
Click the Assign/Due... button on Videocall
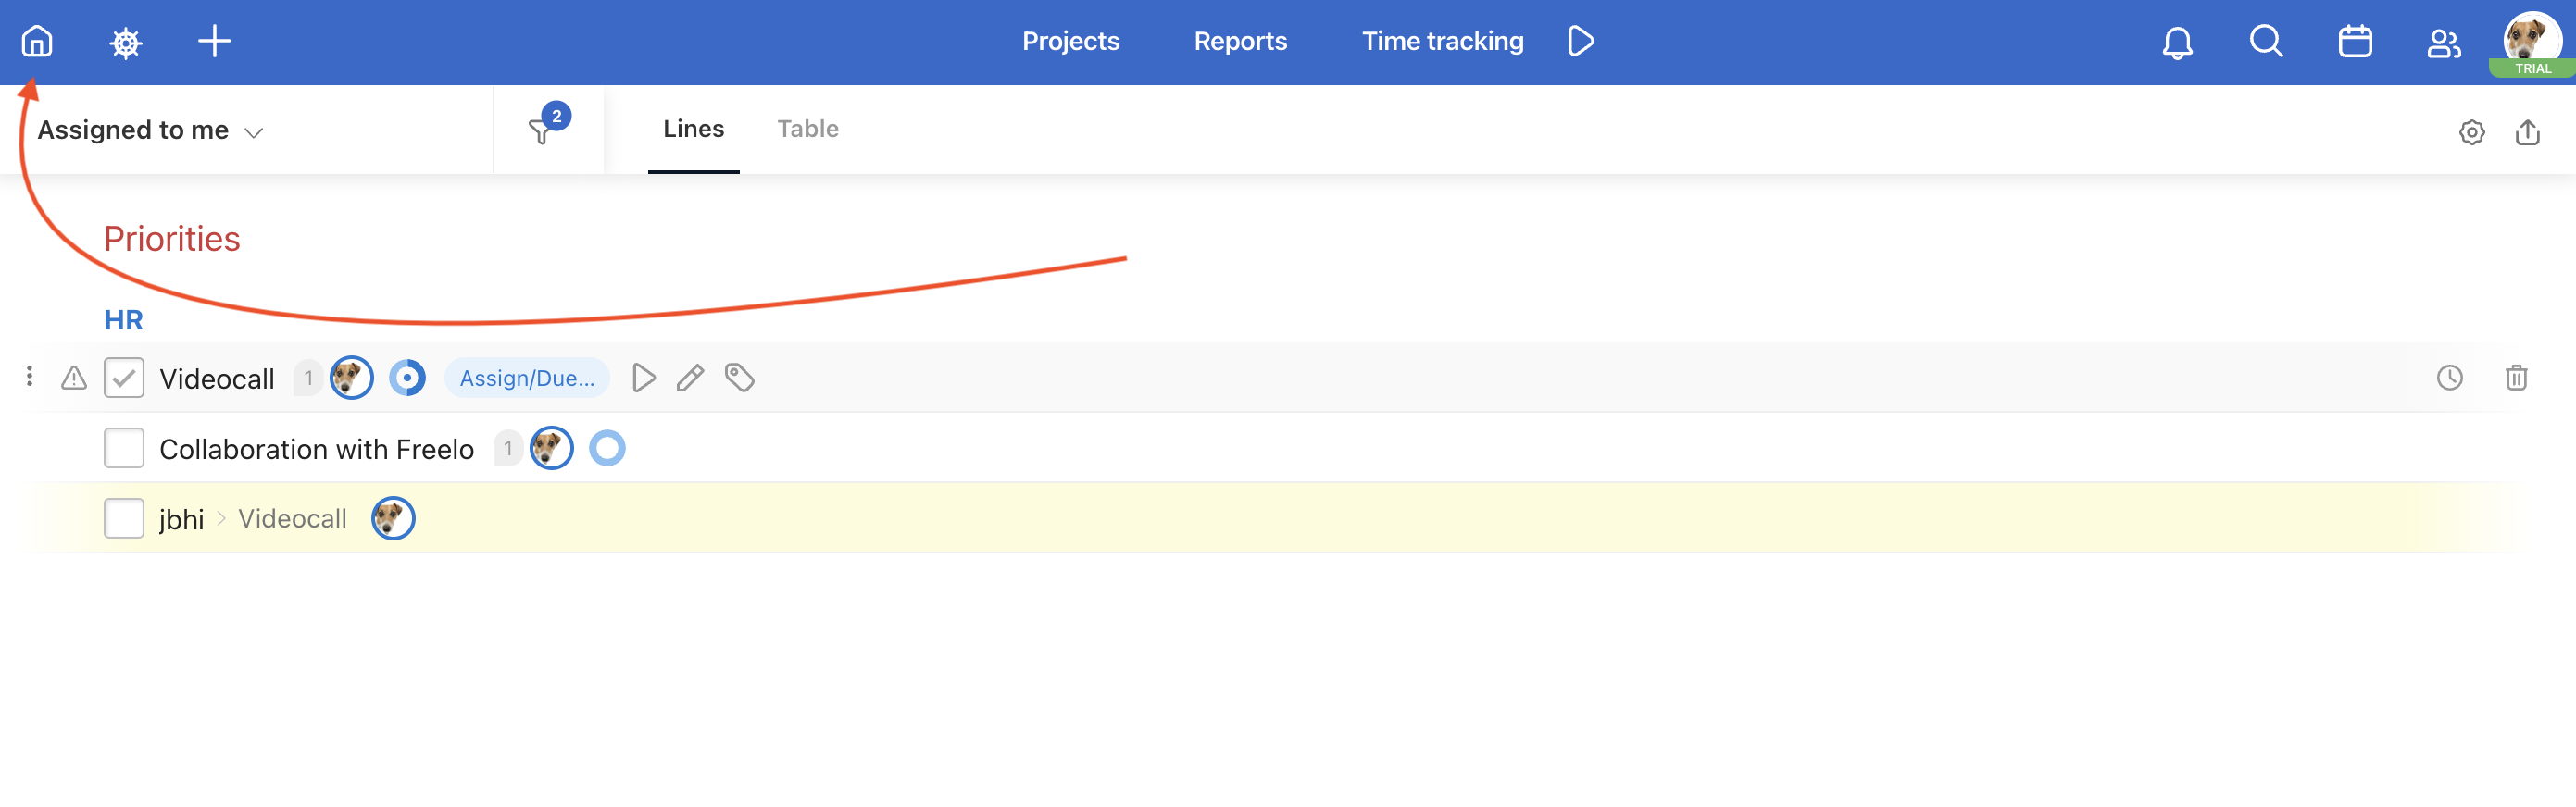[527, 377]
